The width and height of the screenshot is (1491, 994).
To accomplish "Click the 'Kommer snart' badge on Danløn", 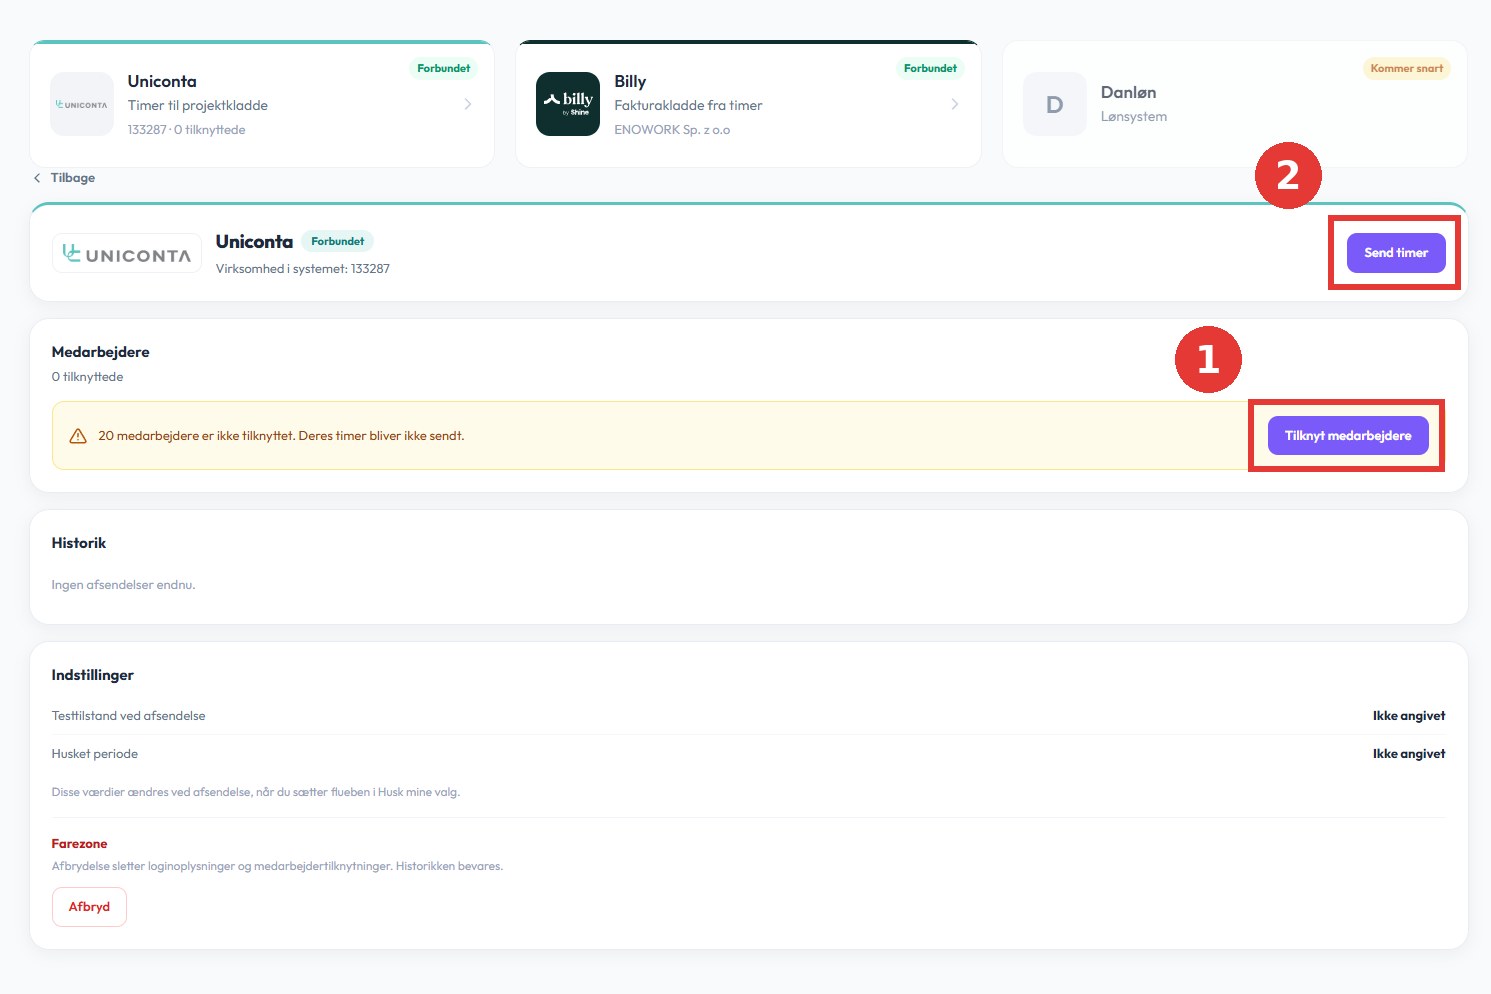I will (x=1407, y=68).
